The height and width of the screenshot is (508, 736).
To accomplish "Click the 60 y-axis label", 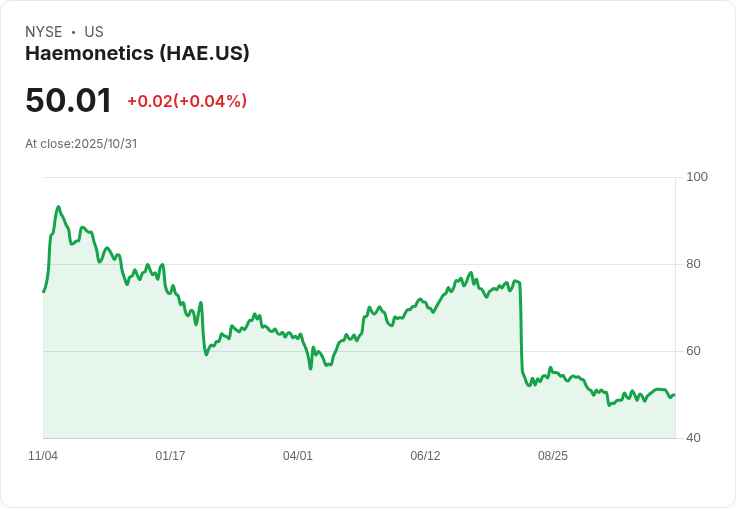I will tap(693, 351).
